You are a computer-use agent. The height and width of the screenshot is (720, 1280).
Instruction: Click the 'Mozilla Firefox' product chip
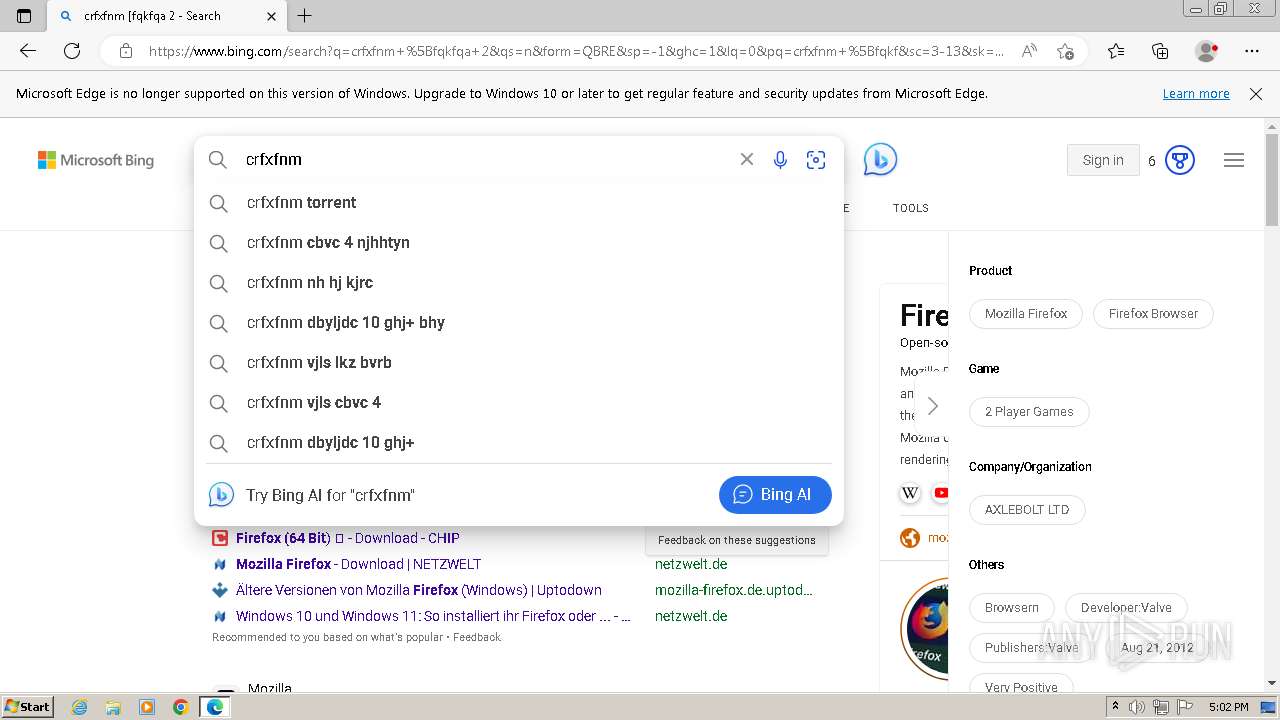tap(1026, 314)
